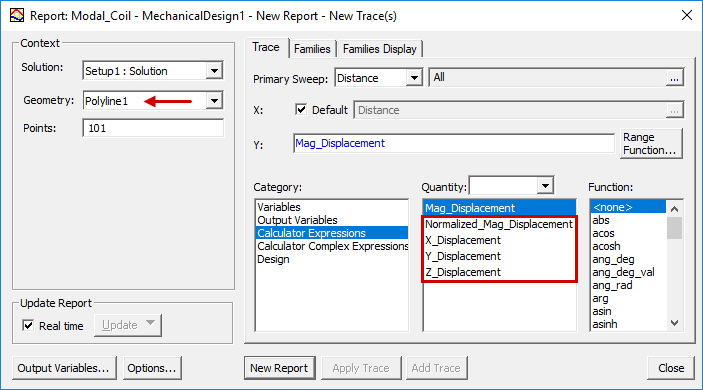Select the <none> function
703x390 pixels.
[x=629, y=207]
